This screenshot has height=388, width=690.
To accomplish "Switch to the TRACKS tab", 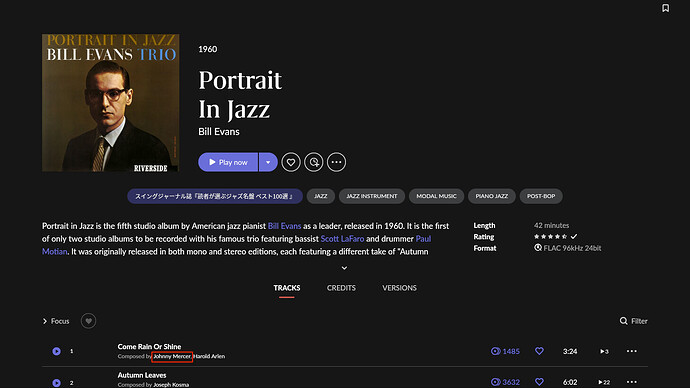I will pyautogui.click(x=287, y=288).
